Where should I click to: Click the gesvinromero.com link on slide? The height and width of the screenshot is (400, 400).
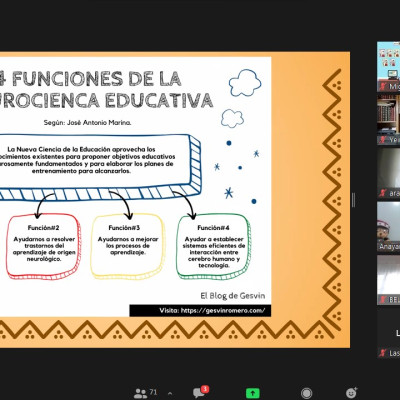pos(223,310)
